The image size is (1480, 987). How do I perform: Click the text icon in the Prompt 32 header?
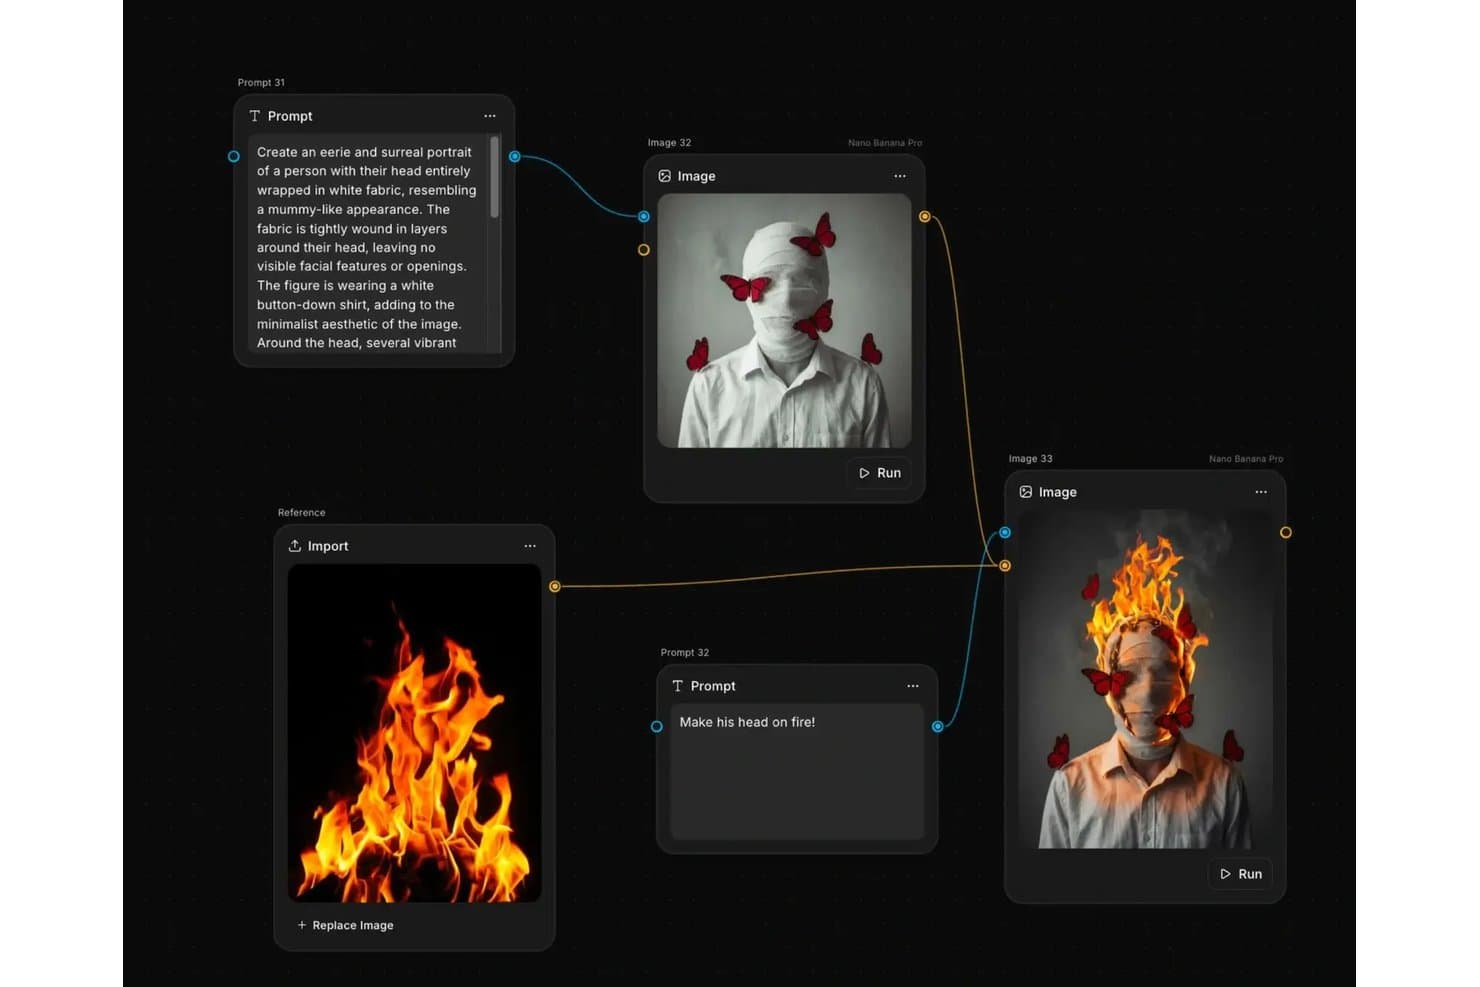(678, 686)
